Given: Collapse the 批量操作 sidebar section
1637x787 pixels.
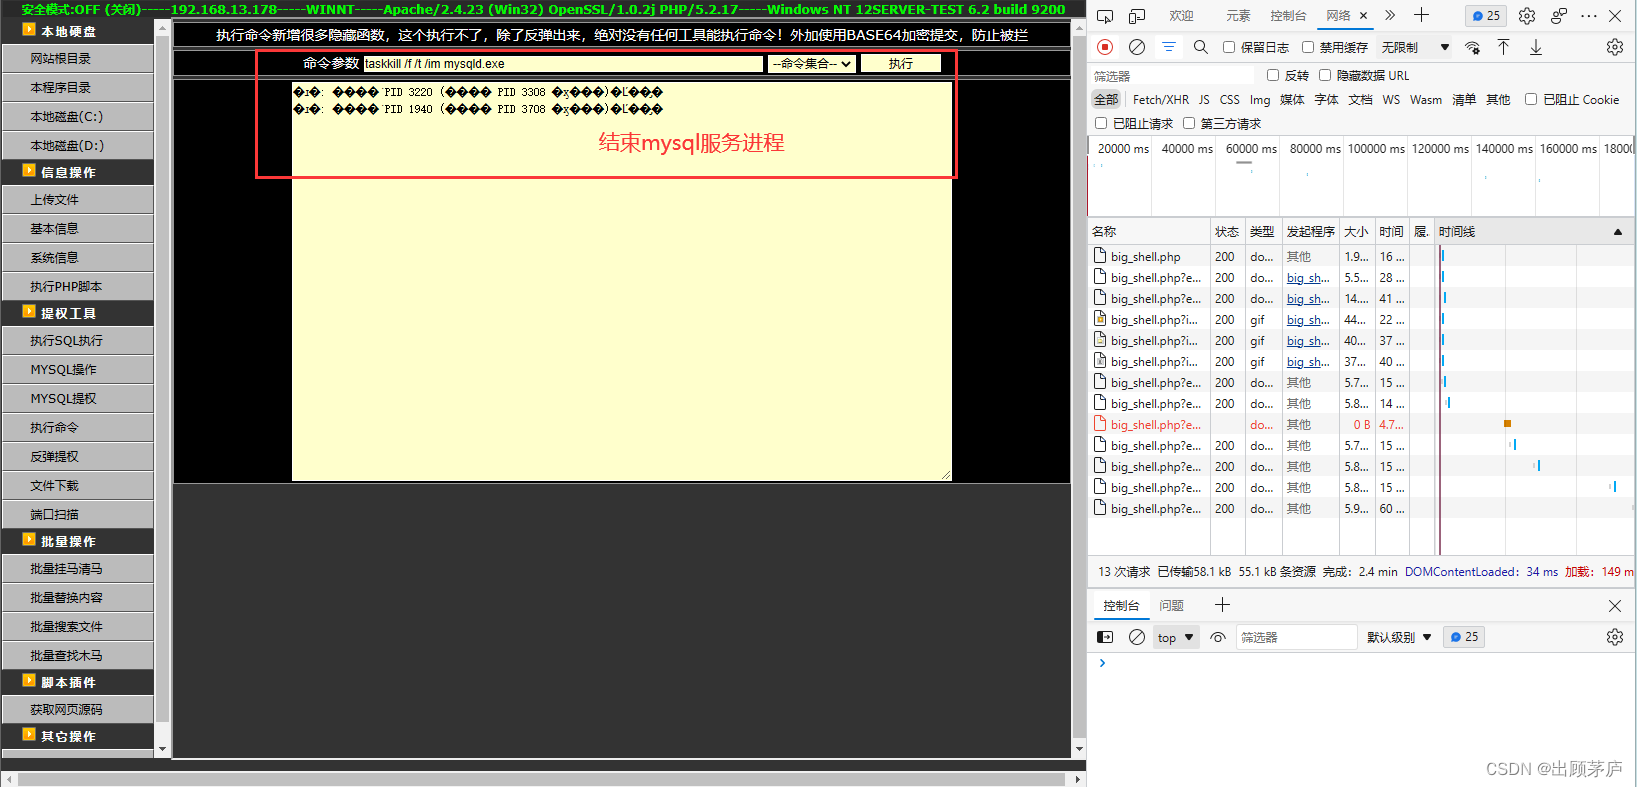Looking at the screenshot, I should point(78,541).
